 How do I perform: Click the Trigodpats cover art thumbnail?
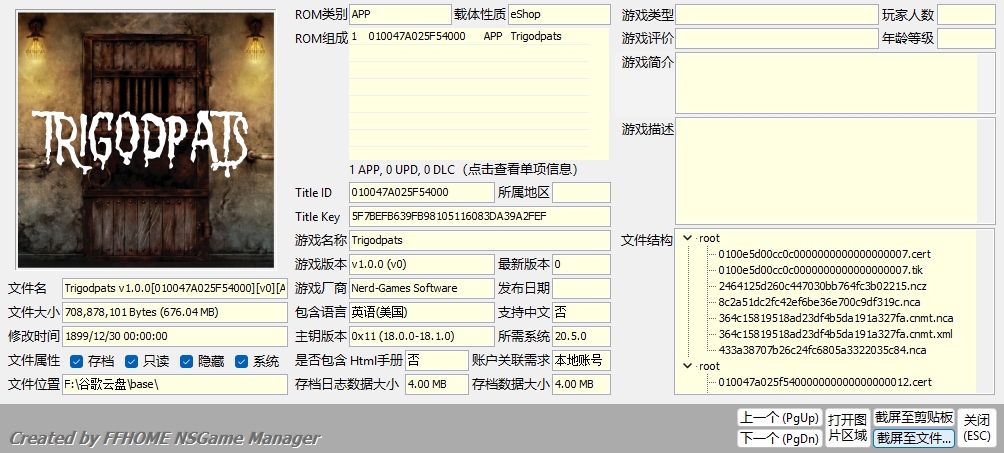pos(146,140)
